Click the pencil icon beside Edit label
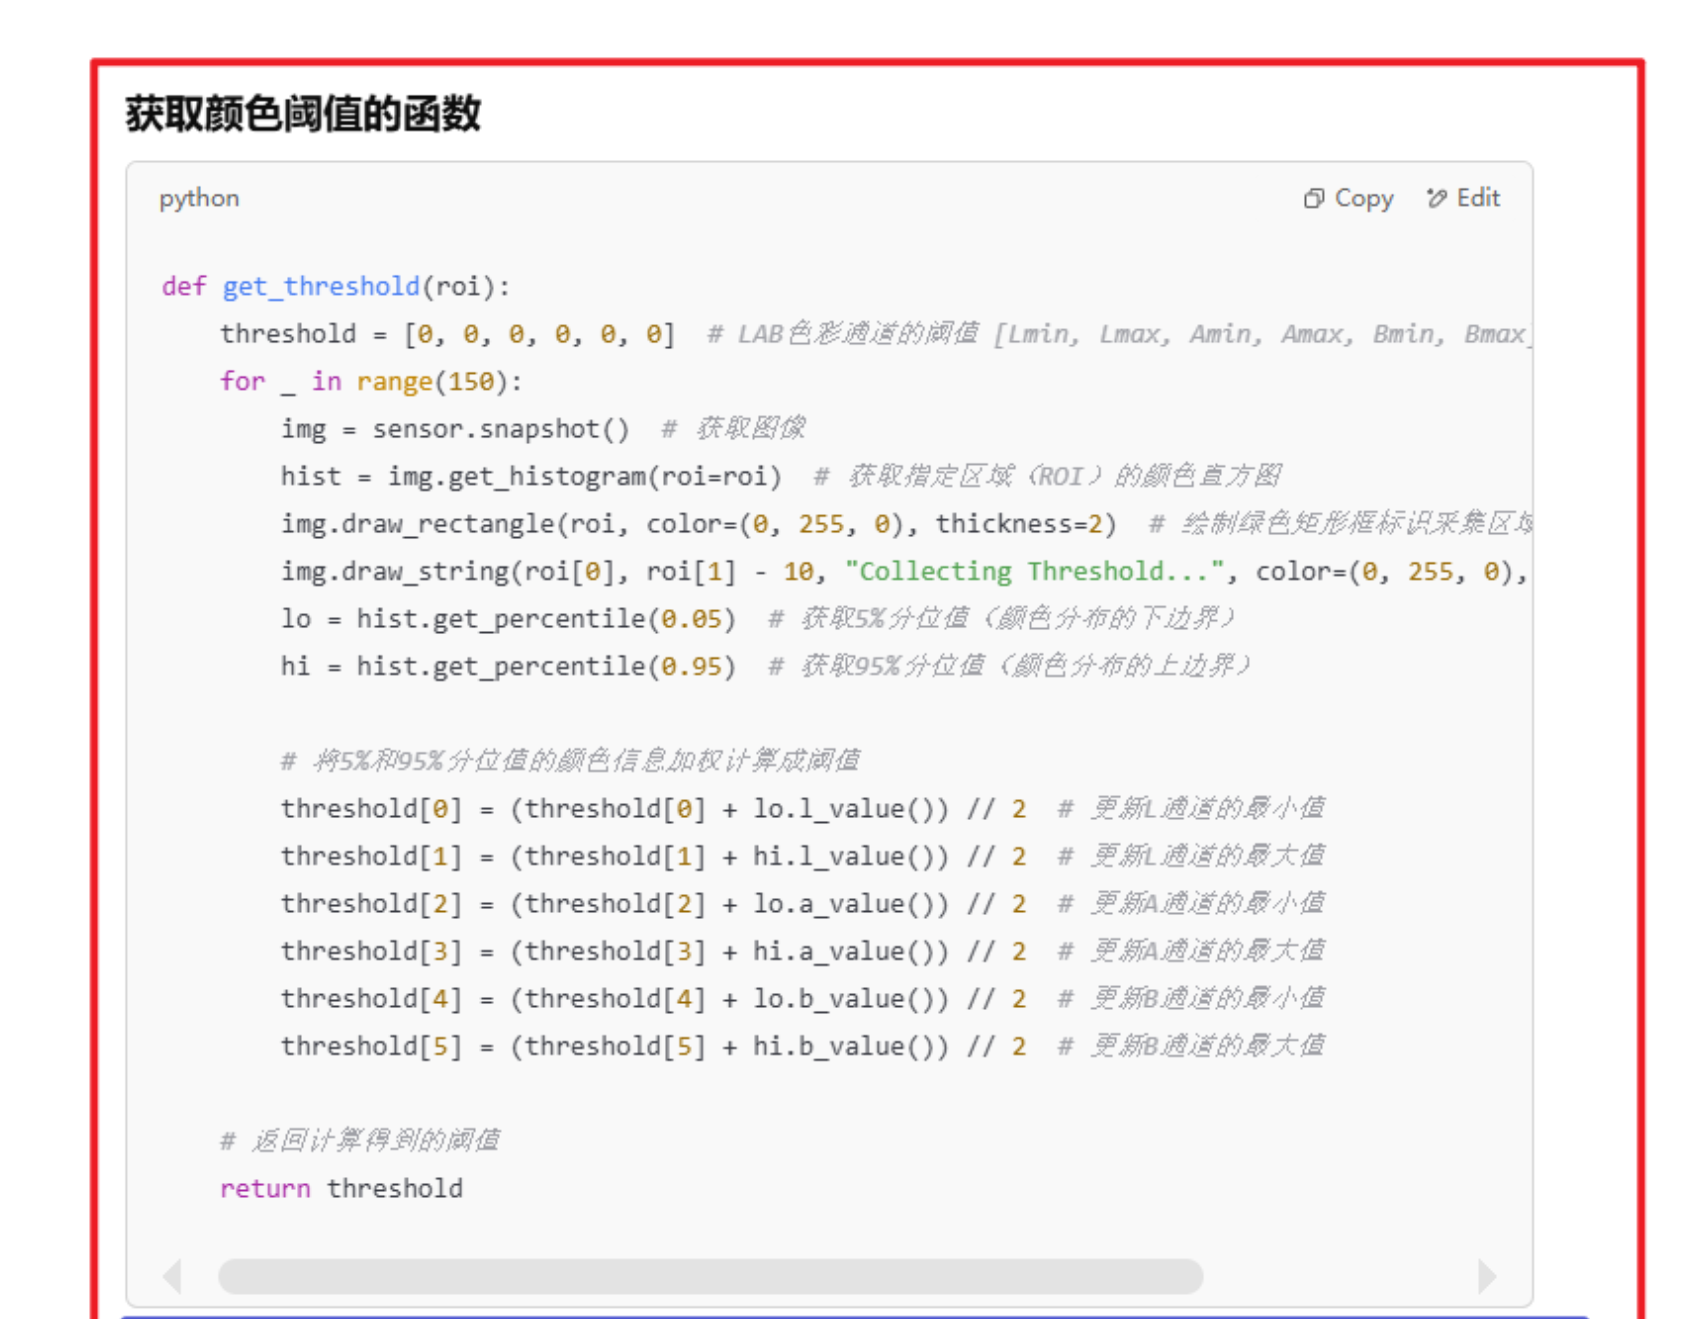Image resolution: width=1681 pixels, height=1319 pixels. [1437, 198]
